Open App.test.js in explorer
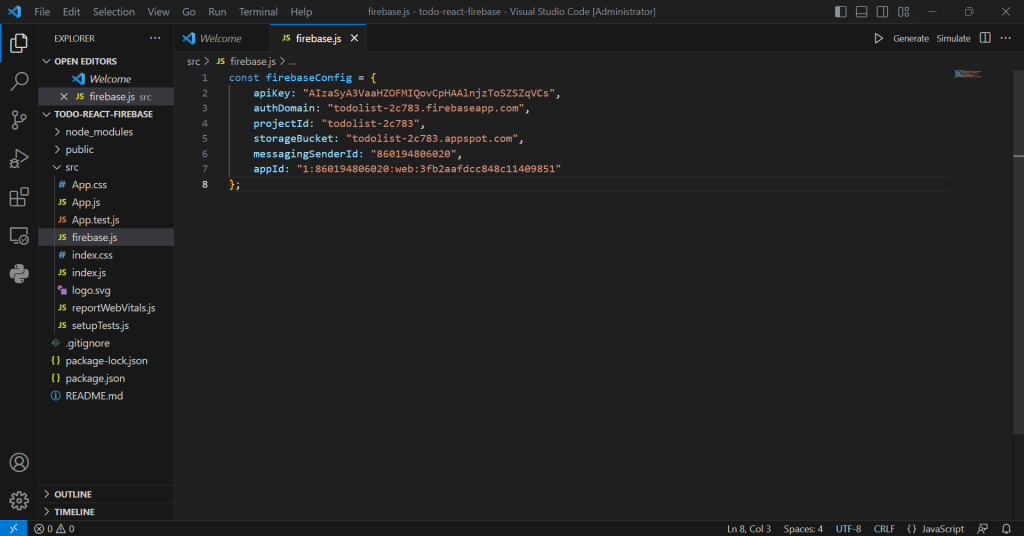 [106, 220]
